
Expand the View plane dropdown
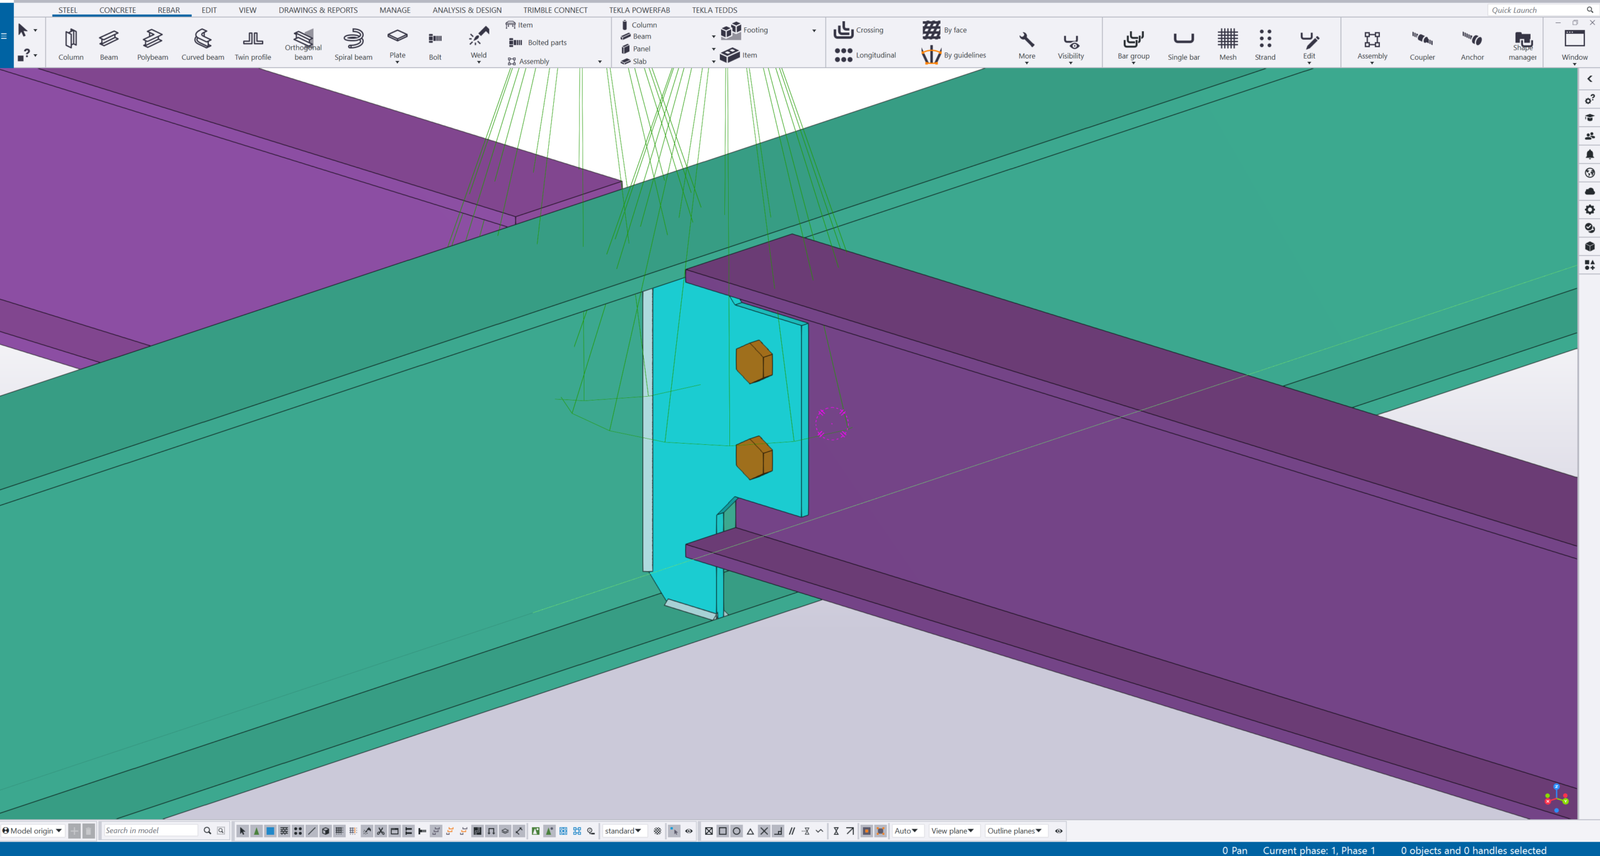(x=952, y=831)
